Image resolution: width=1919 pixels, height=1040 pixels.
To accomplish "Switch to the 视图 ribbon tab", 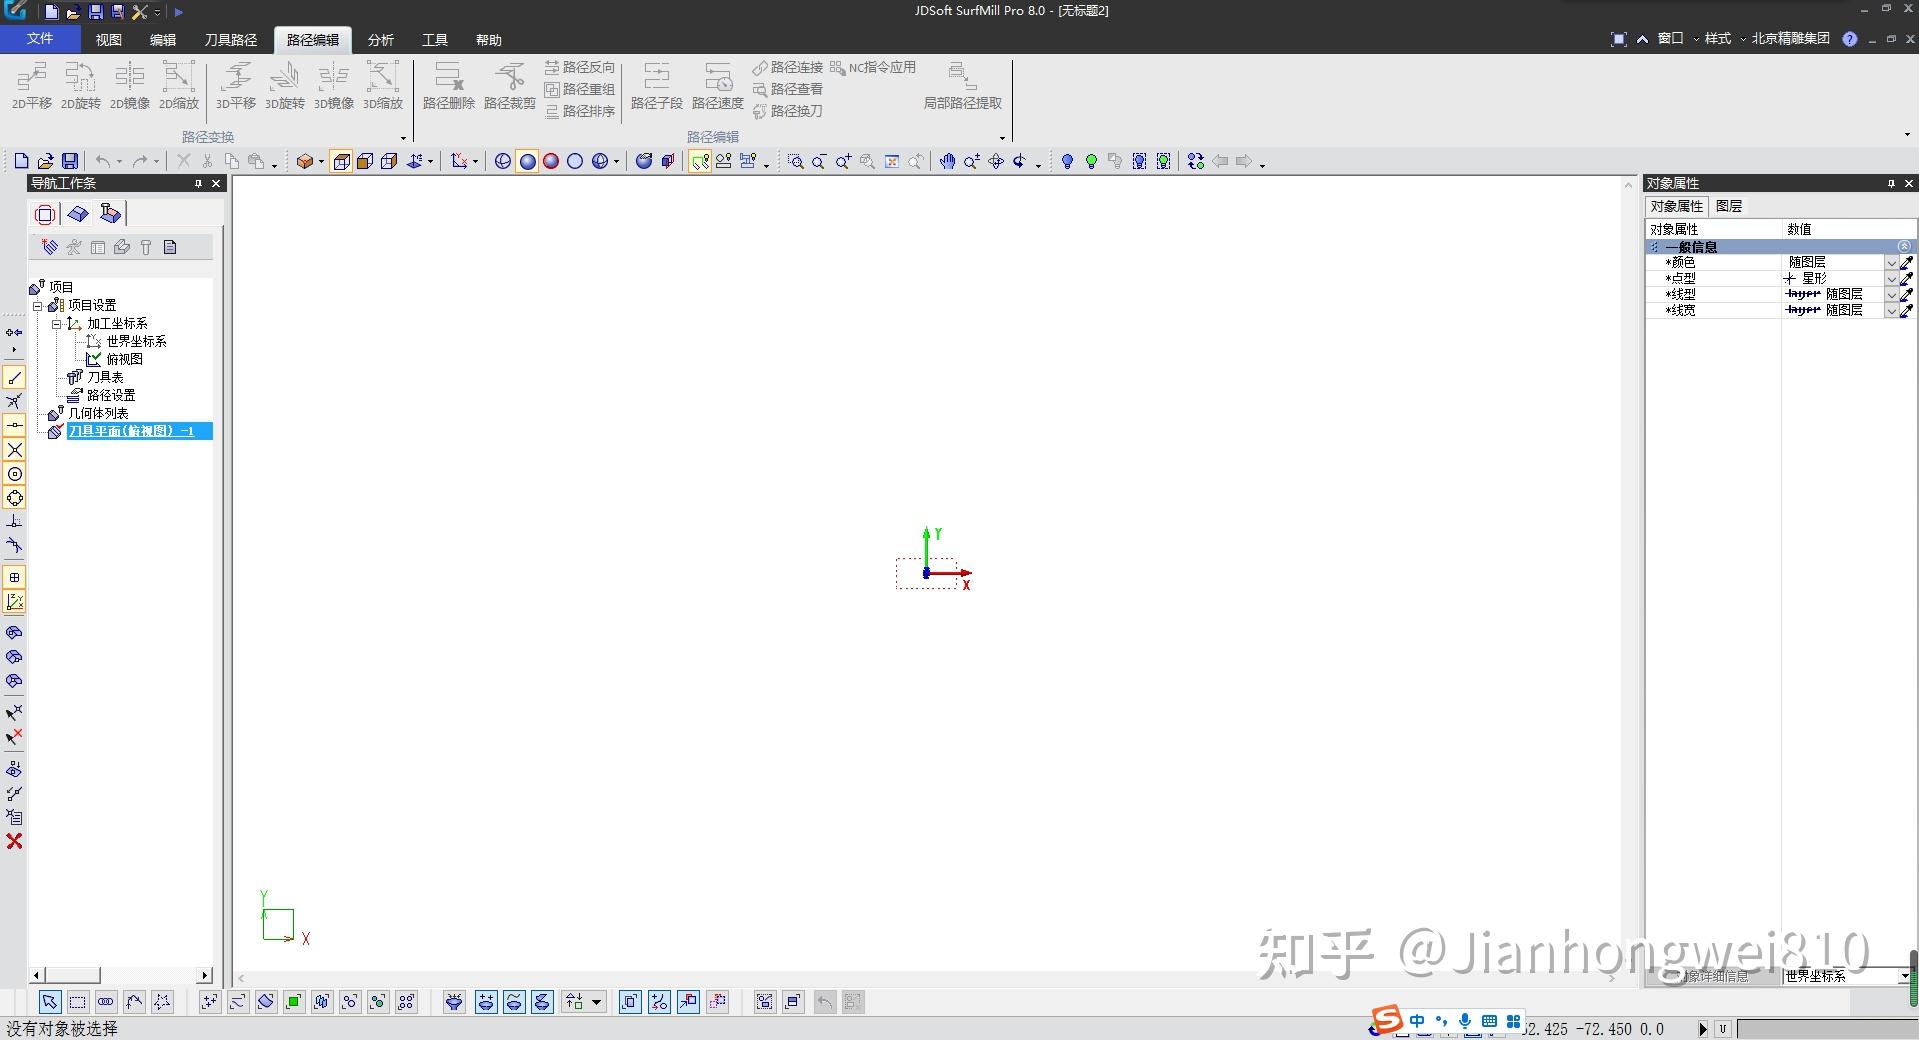I will (108, 40).
